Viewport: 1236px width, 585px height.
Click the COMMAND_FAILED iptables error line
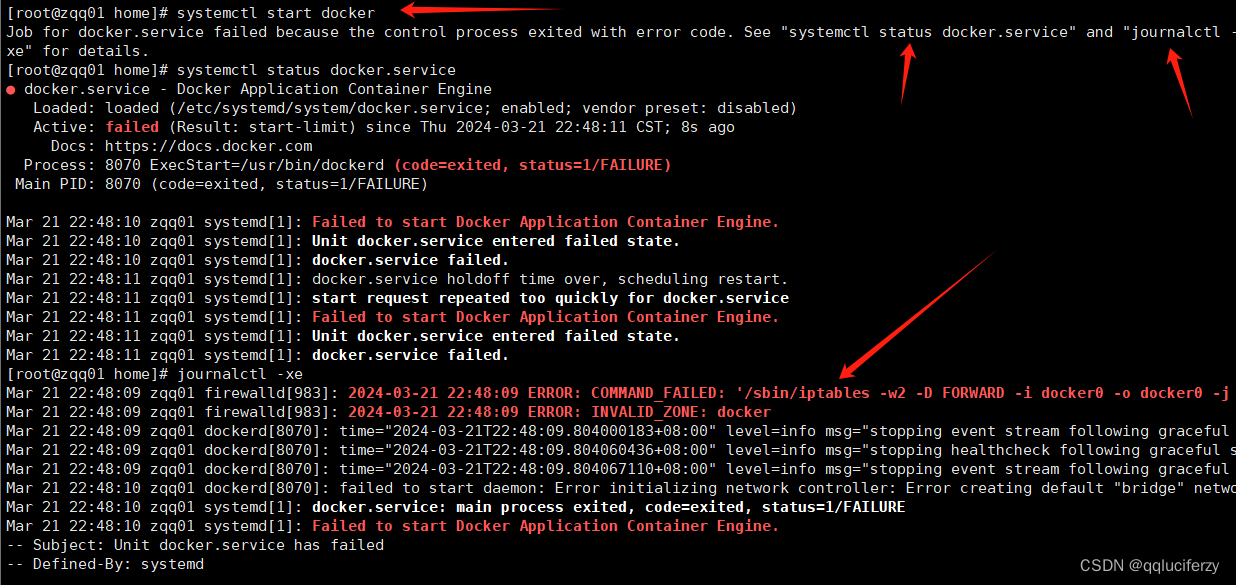click(x=620, y=393)
